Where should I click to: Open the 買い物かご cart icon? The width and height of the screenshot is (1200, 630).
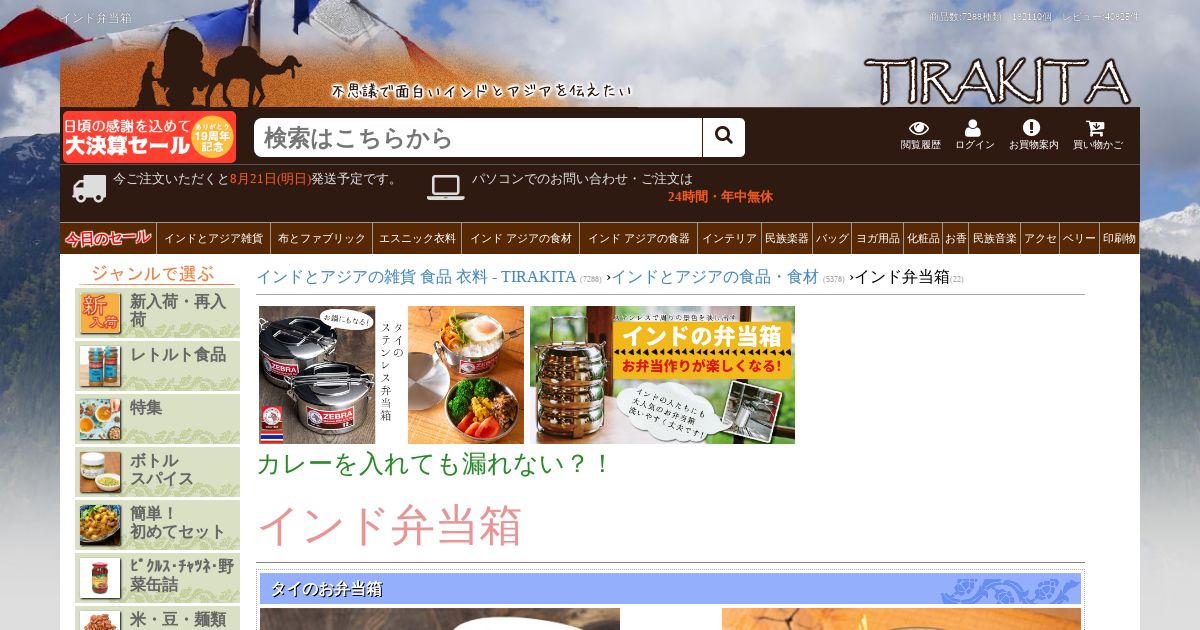[1097, 135]
